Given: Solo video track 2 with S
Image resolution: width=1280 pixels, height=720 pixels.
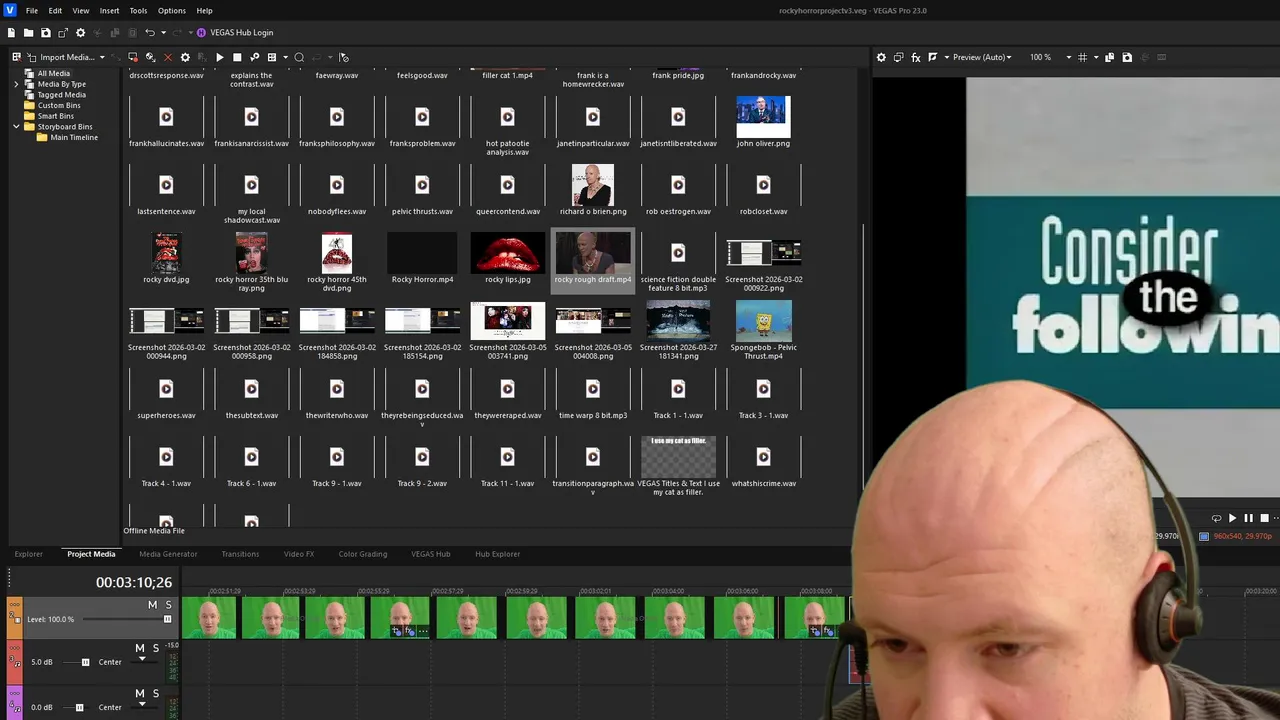Looking at the screenshot, I should tap(168, 605).
